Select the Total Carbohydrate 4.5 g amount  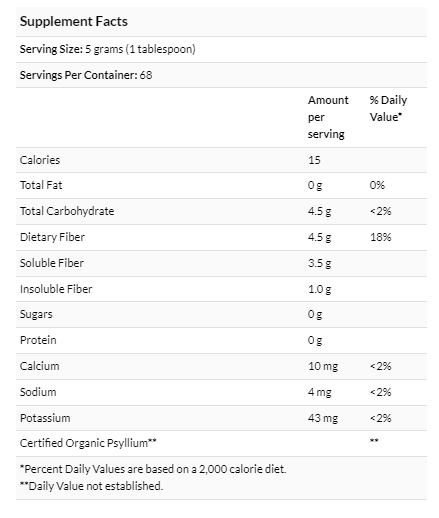(x=319, y=211)
